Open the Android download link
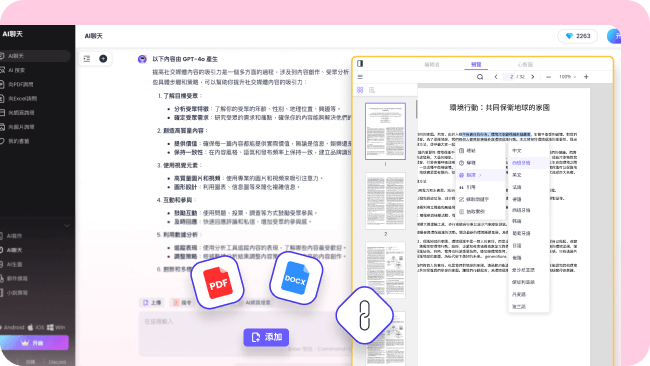 12,327
